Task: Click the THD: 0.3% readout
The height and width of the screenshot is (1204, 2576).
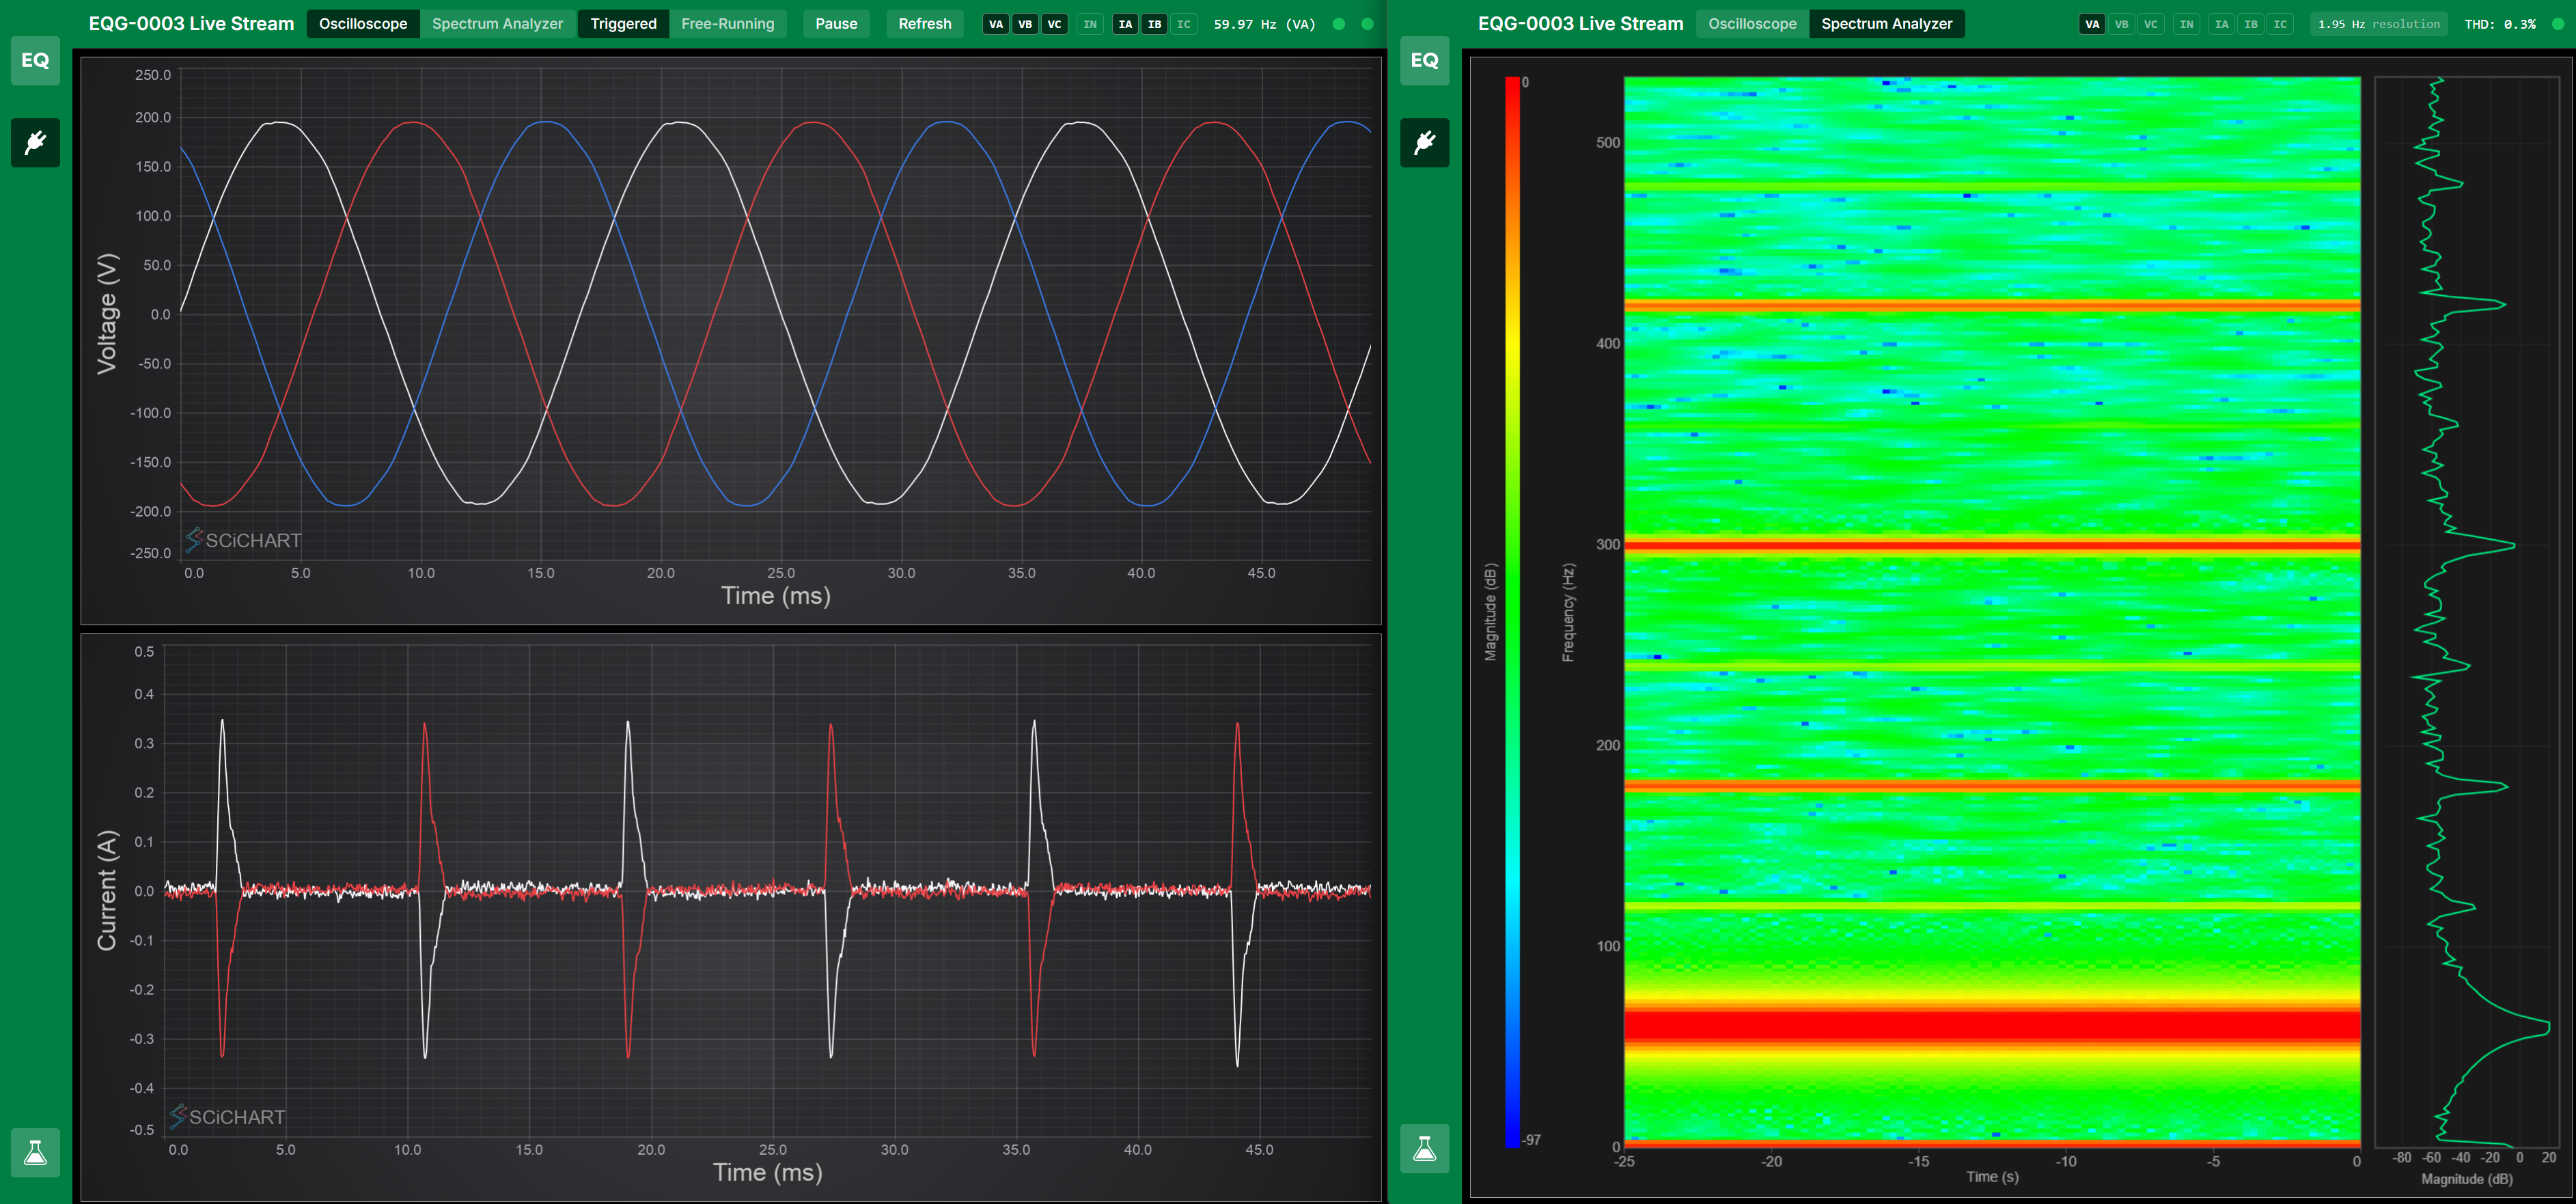Action: 2500,24
